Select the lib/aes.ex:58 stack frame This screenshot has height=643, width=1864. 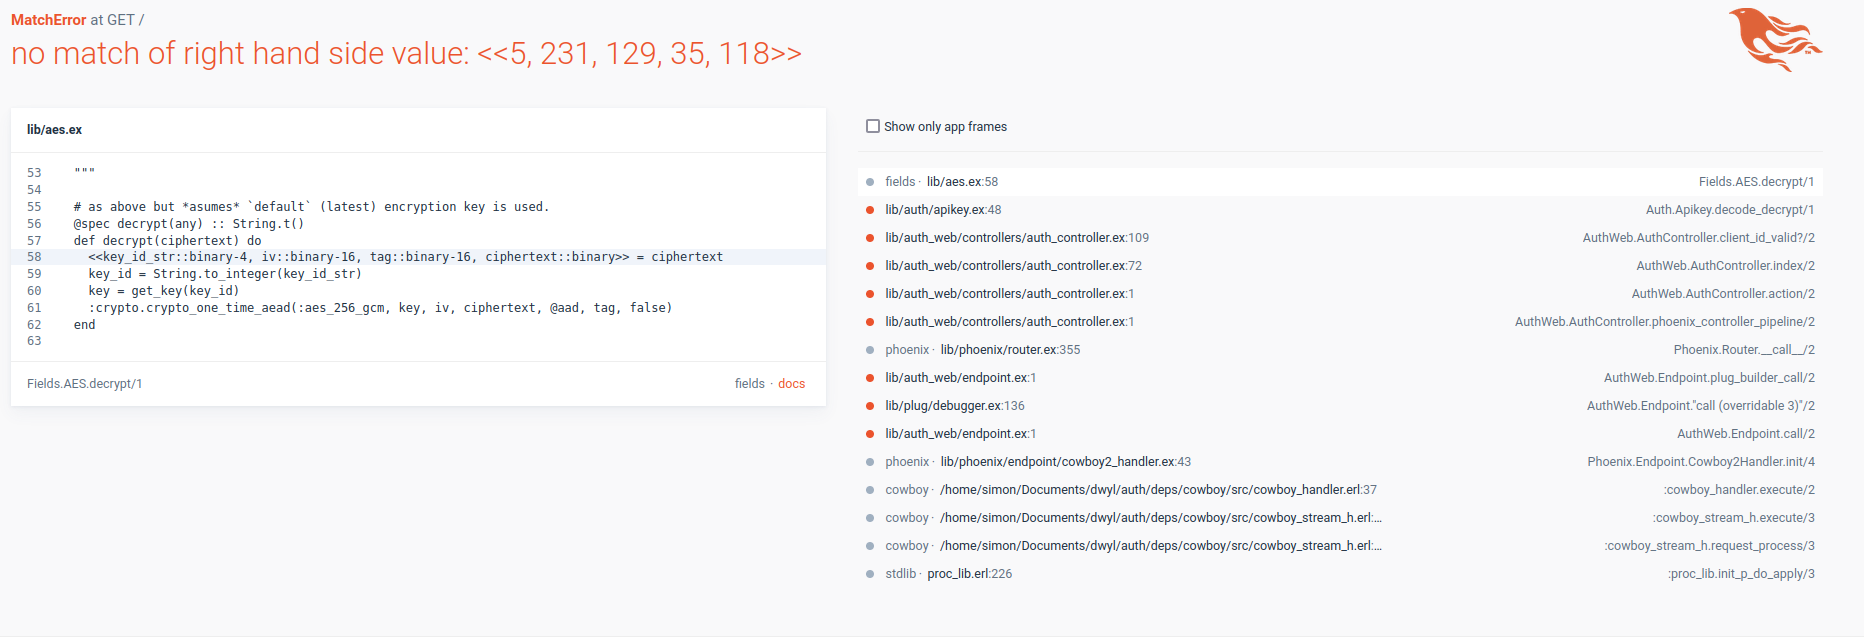1340,182
